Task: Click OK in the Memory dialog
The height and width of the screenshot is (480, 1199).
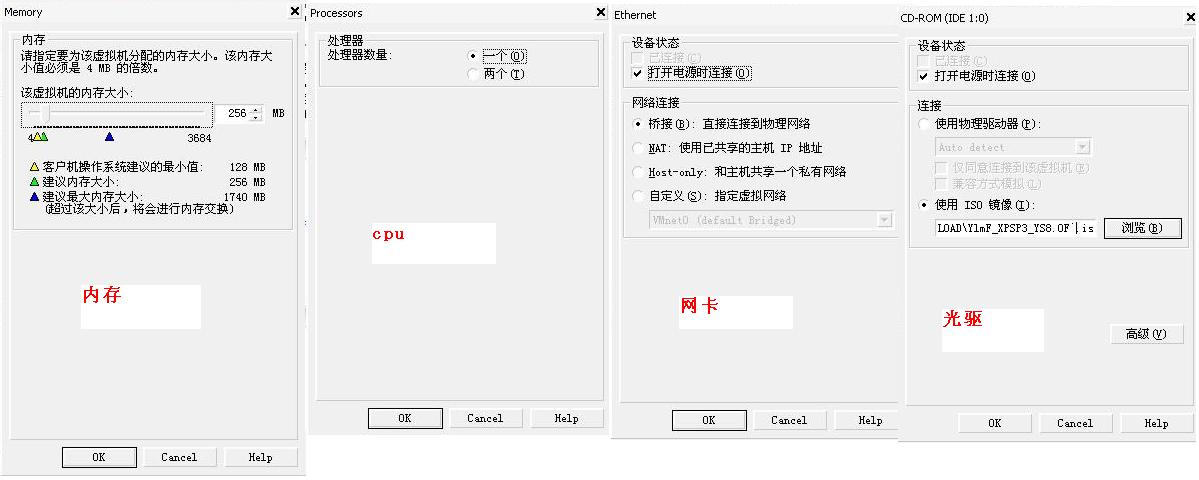Action: click(x=98, y=457)
